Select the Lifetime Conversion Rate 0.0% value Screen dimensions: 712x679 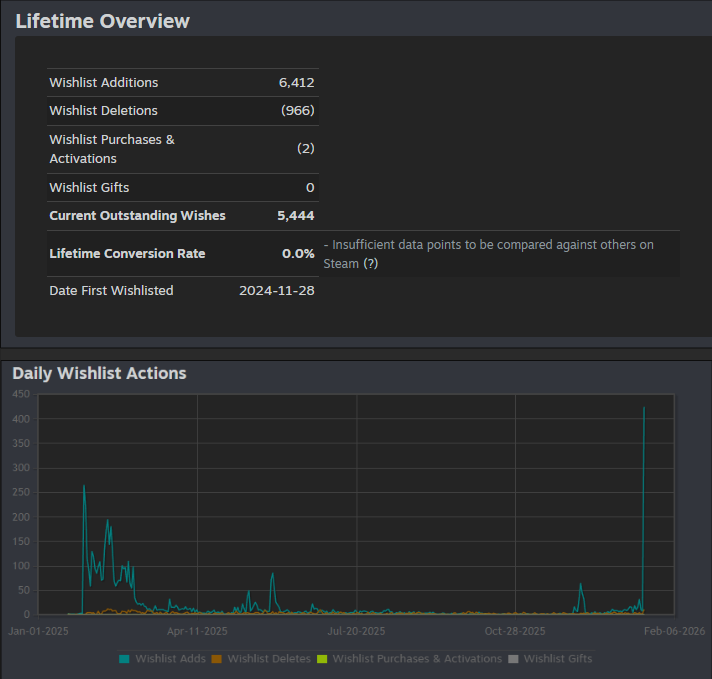(x=298, y=253)
